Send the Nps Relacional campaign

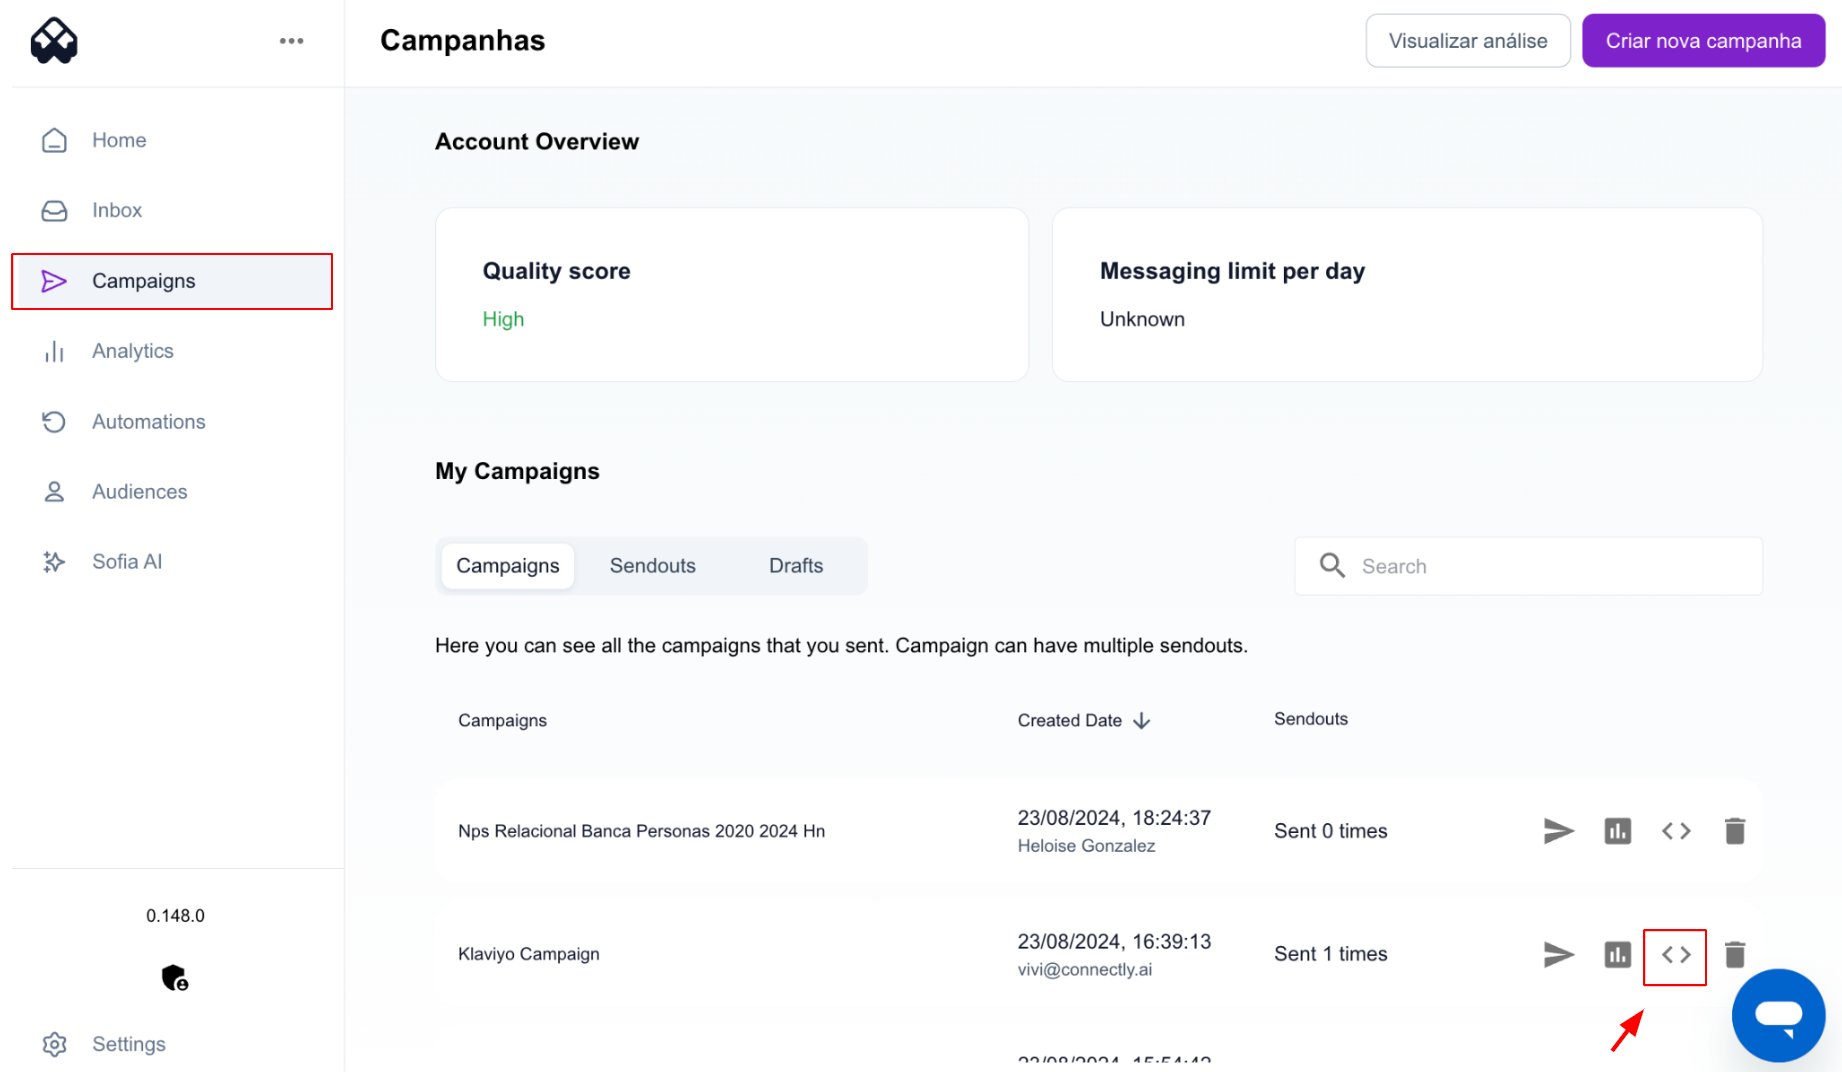tap(1558, 831)
